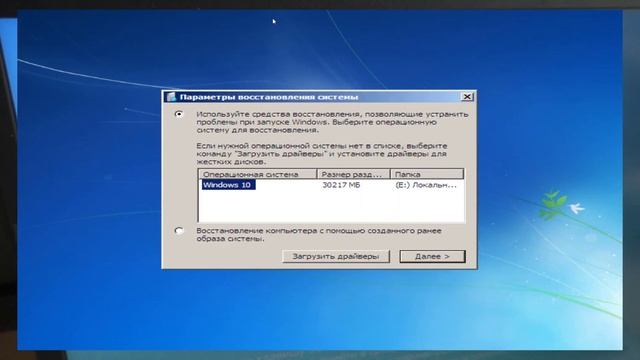This screenshot has width=640, height=360.
Task: Close the Параметры восстановления системы dialog
Action: coord(467,97)
